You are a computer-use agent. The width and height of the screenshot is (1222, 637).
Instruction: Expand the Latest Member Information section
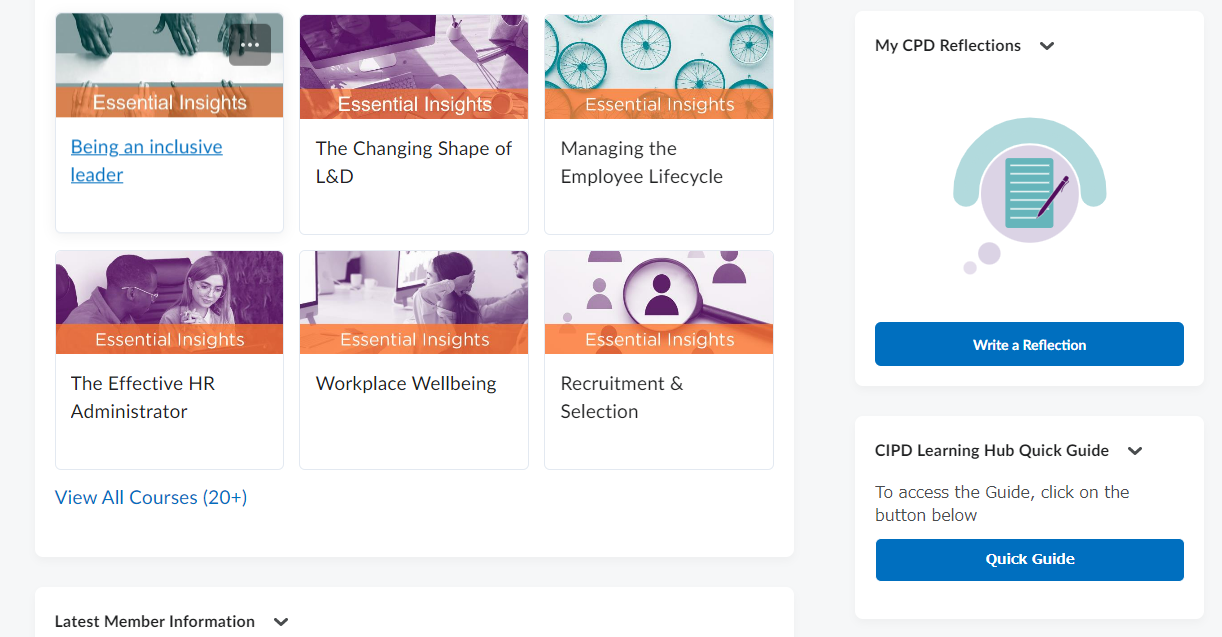pos(281,622)
